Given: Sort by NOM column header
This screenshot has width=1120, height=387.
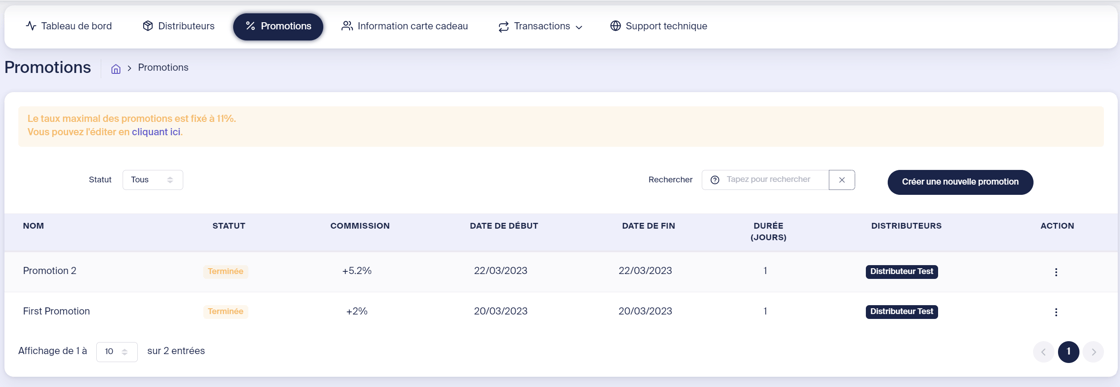Looking at the screenshot, I should [34, 226].
